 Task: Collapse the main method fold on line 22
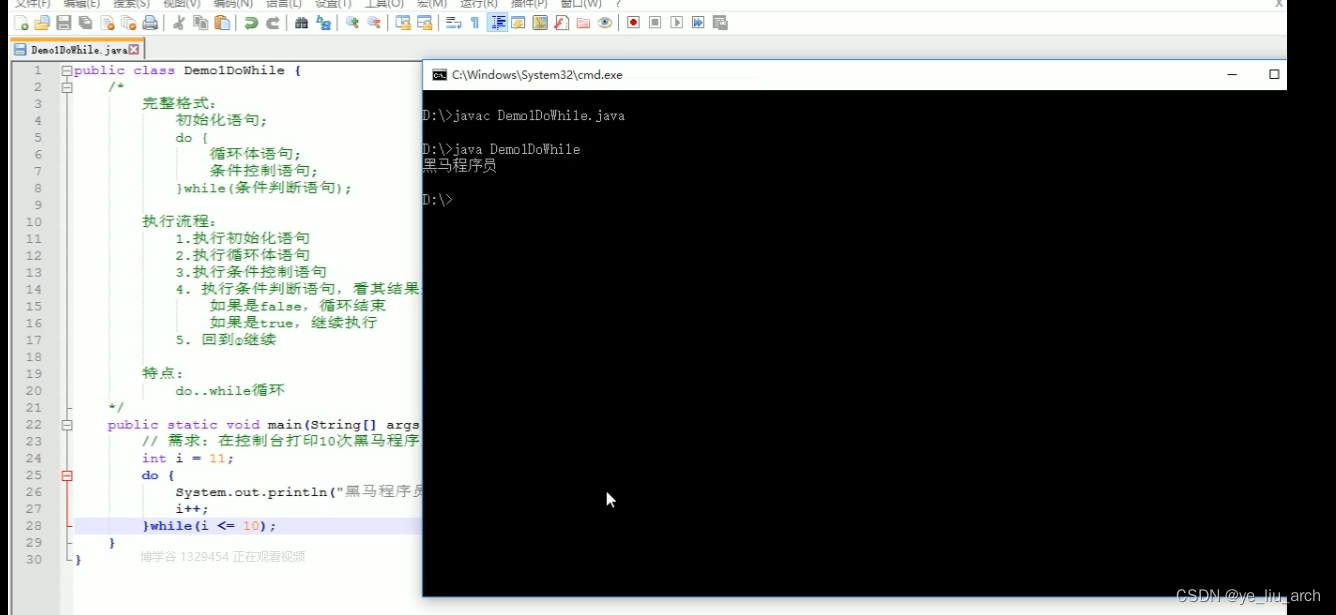pos(67,425)
